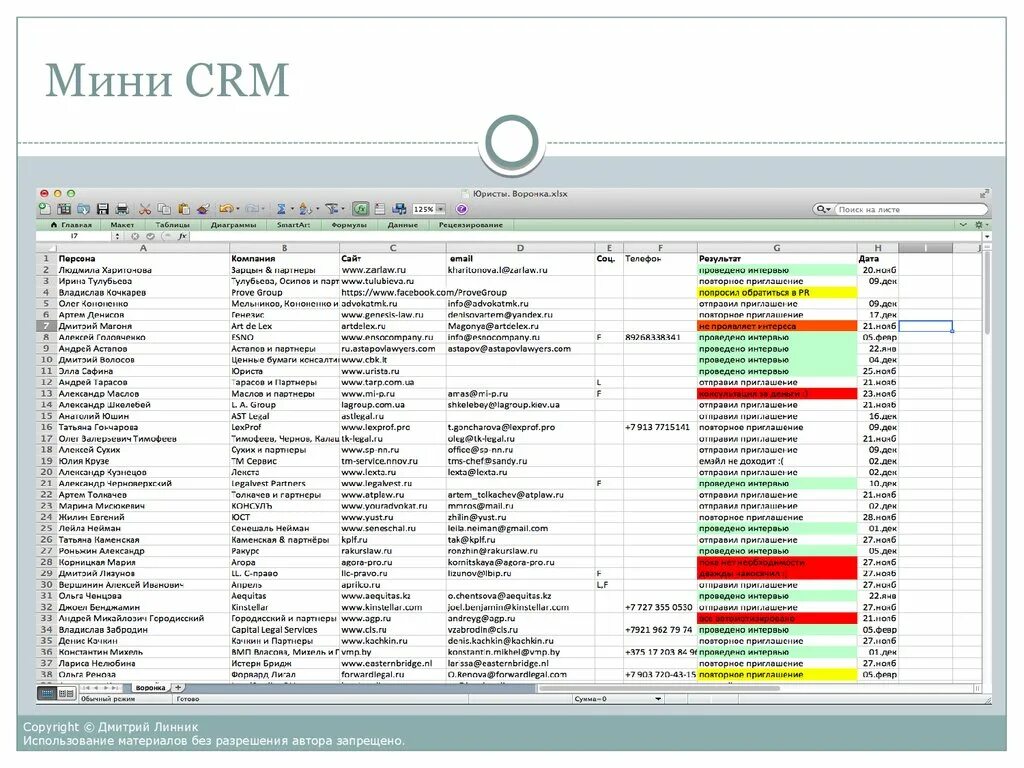This screenshot has width=1024, height=768.
Task: Open the Формулы ribbon tab
Action: (349, 225)
